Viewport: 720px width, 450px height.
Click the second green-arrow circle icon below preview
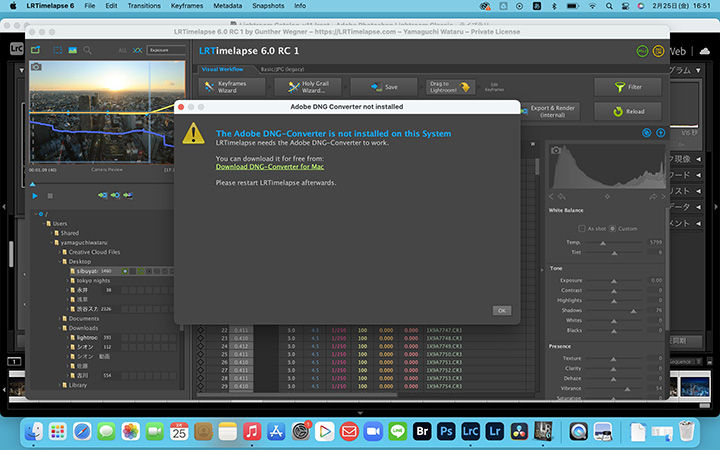tap(115, 196)
